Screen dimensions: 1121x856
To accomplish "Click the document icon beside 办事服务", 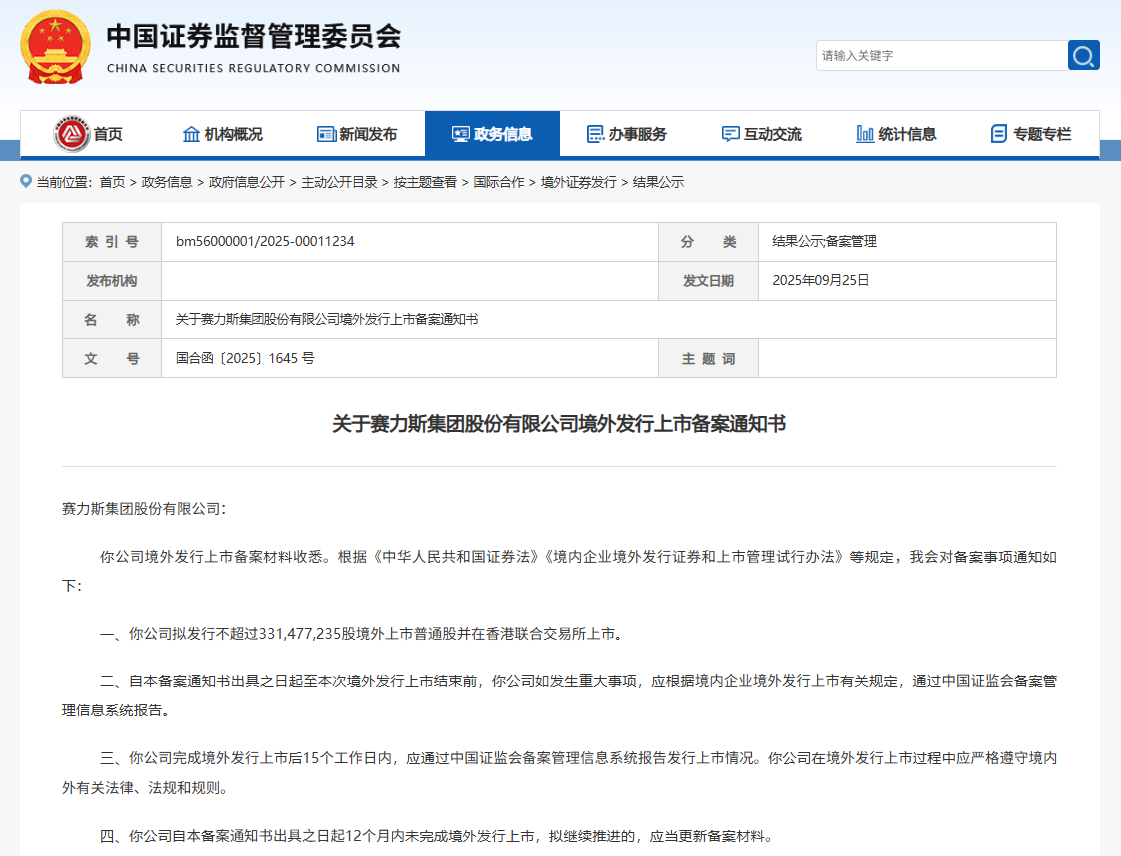I will tap(595, 134).
